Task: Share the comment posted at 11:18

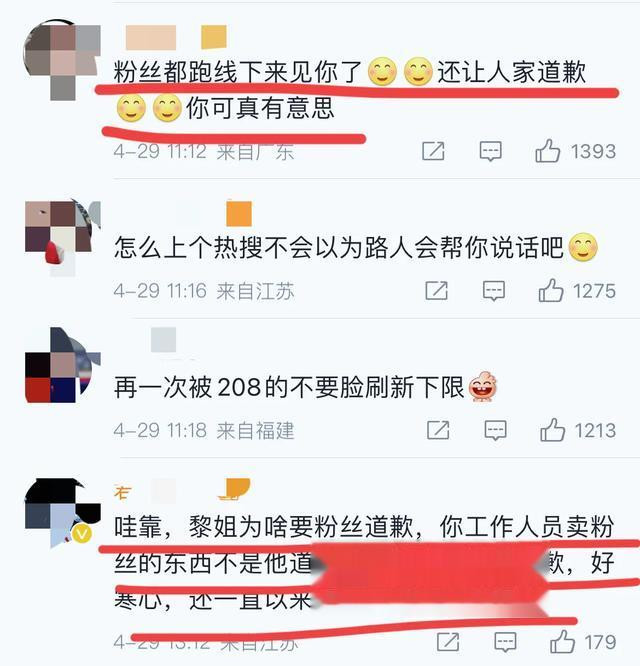Action: point(438,430)
